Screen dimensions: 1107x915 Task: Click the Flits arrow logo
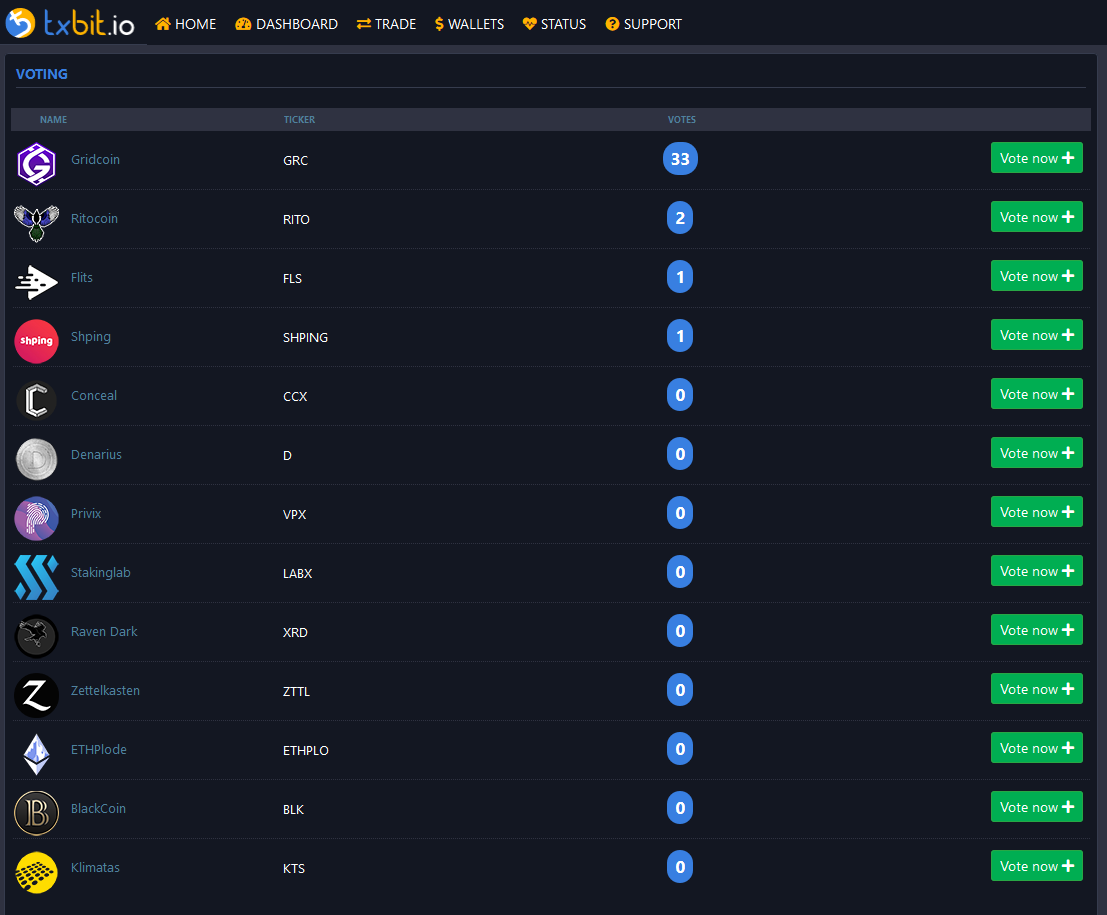point(36,282)
